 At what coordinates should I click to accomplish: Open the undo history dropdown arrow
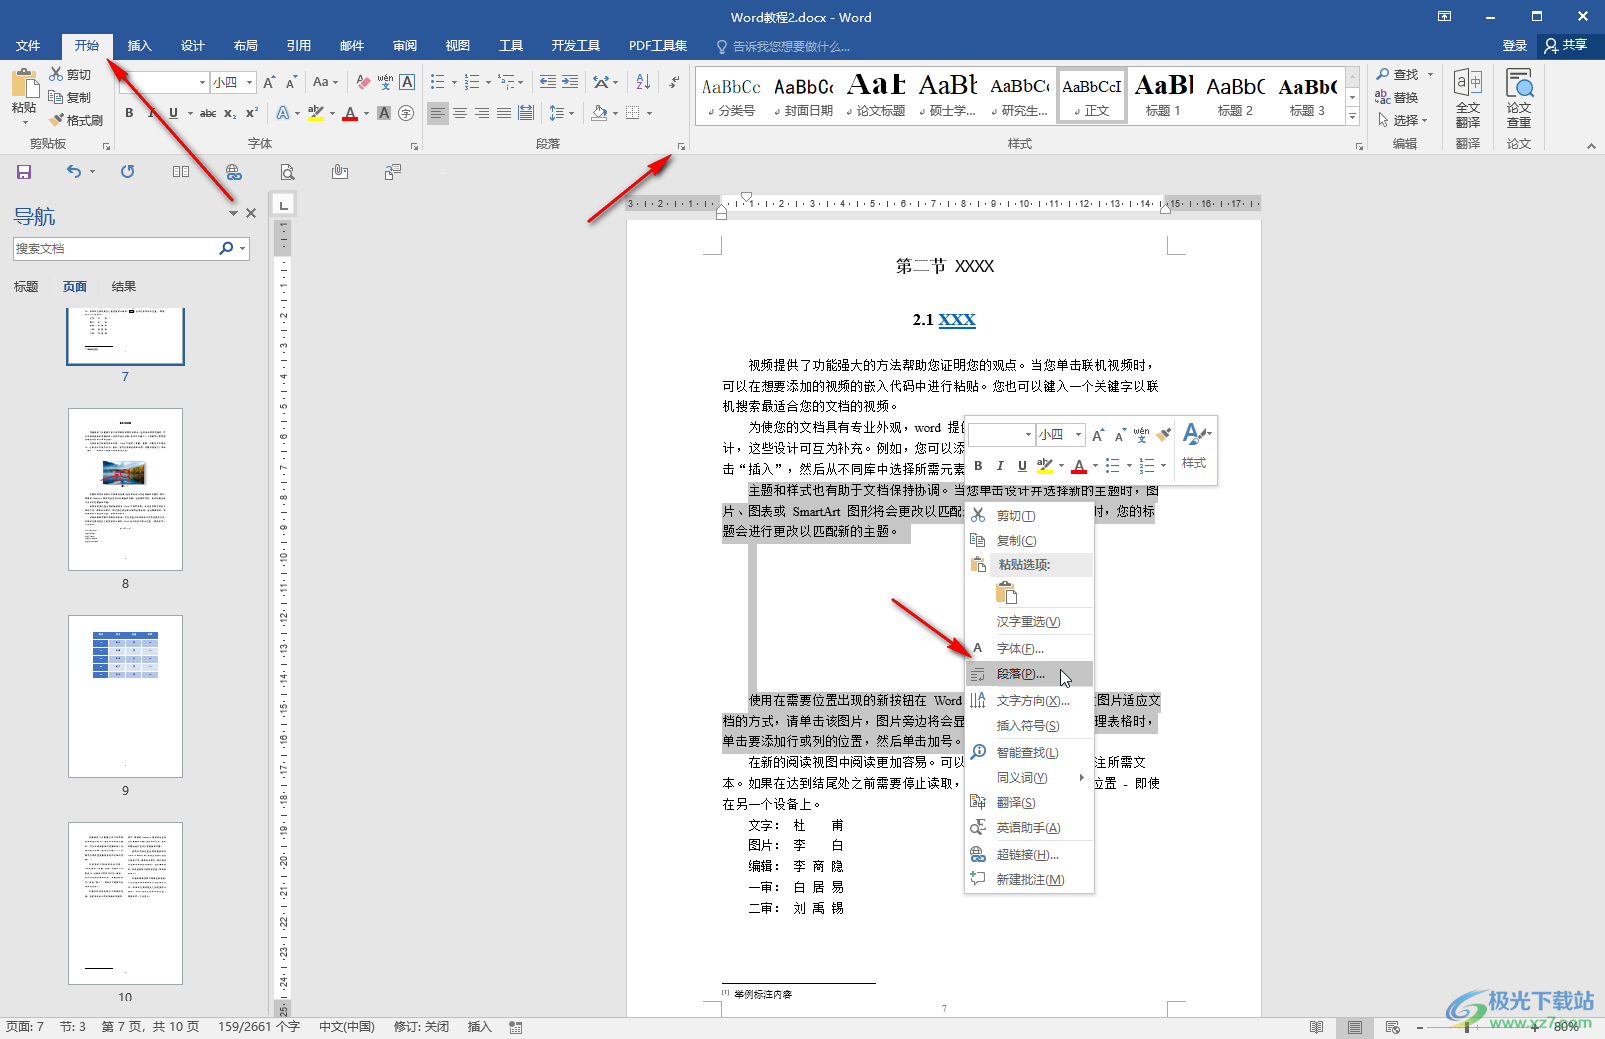tap(92, 172)
